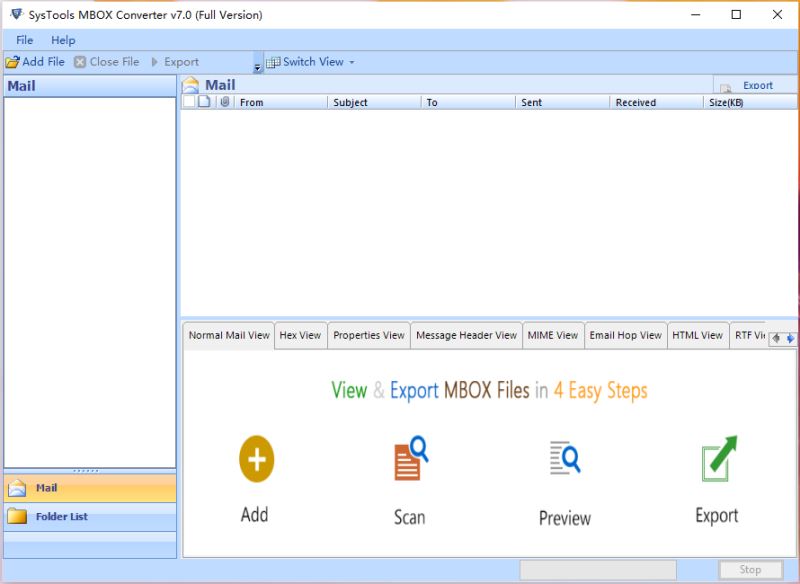Open the Help menu
The width and height of the screenshot is (800, 584).
coord(63,40)
